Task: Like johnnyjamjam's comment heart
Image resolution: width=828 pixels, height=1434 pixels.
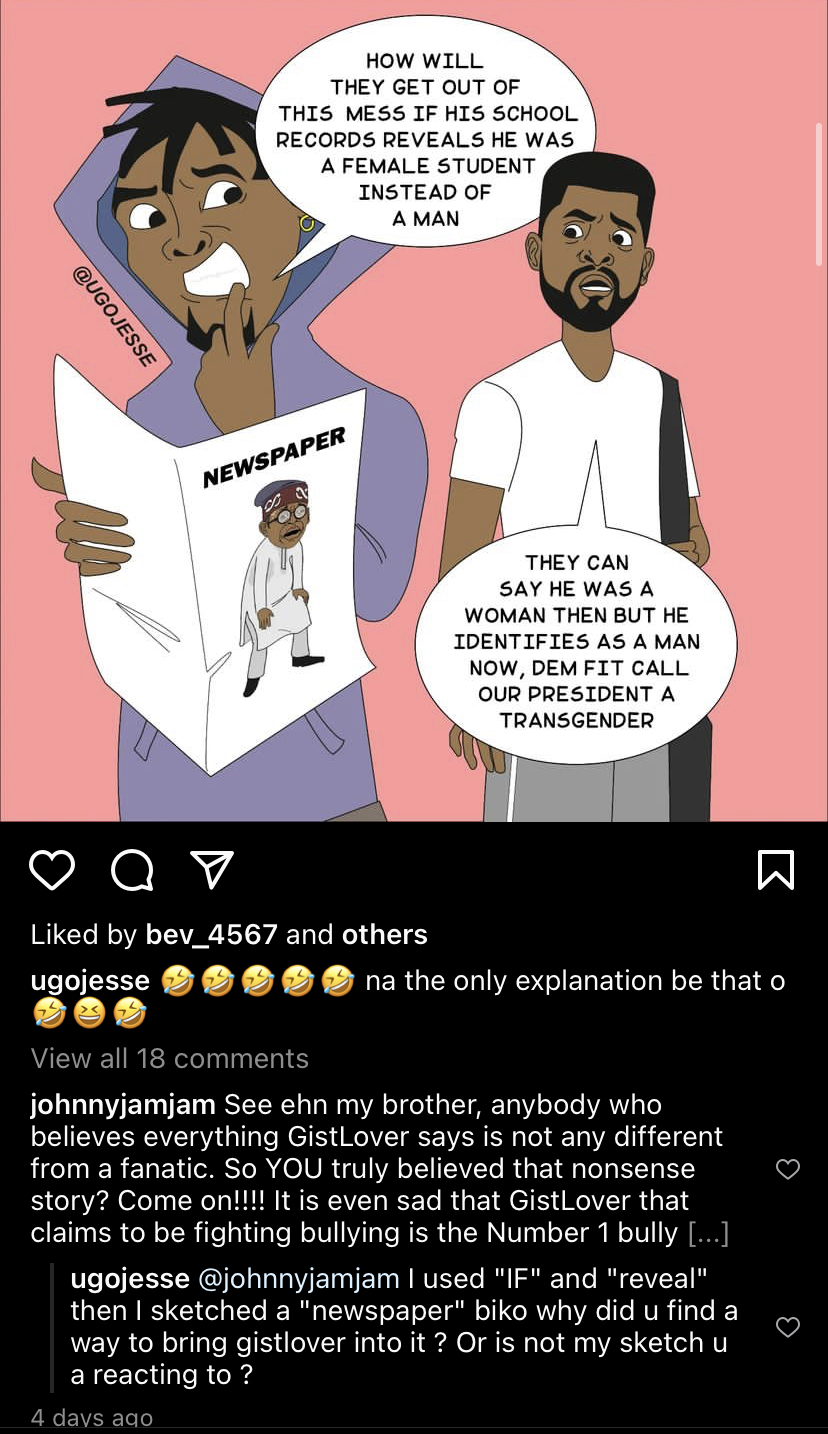Action: tap(788, 1169)
